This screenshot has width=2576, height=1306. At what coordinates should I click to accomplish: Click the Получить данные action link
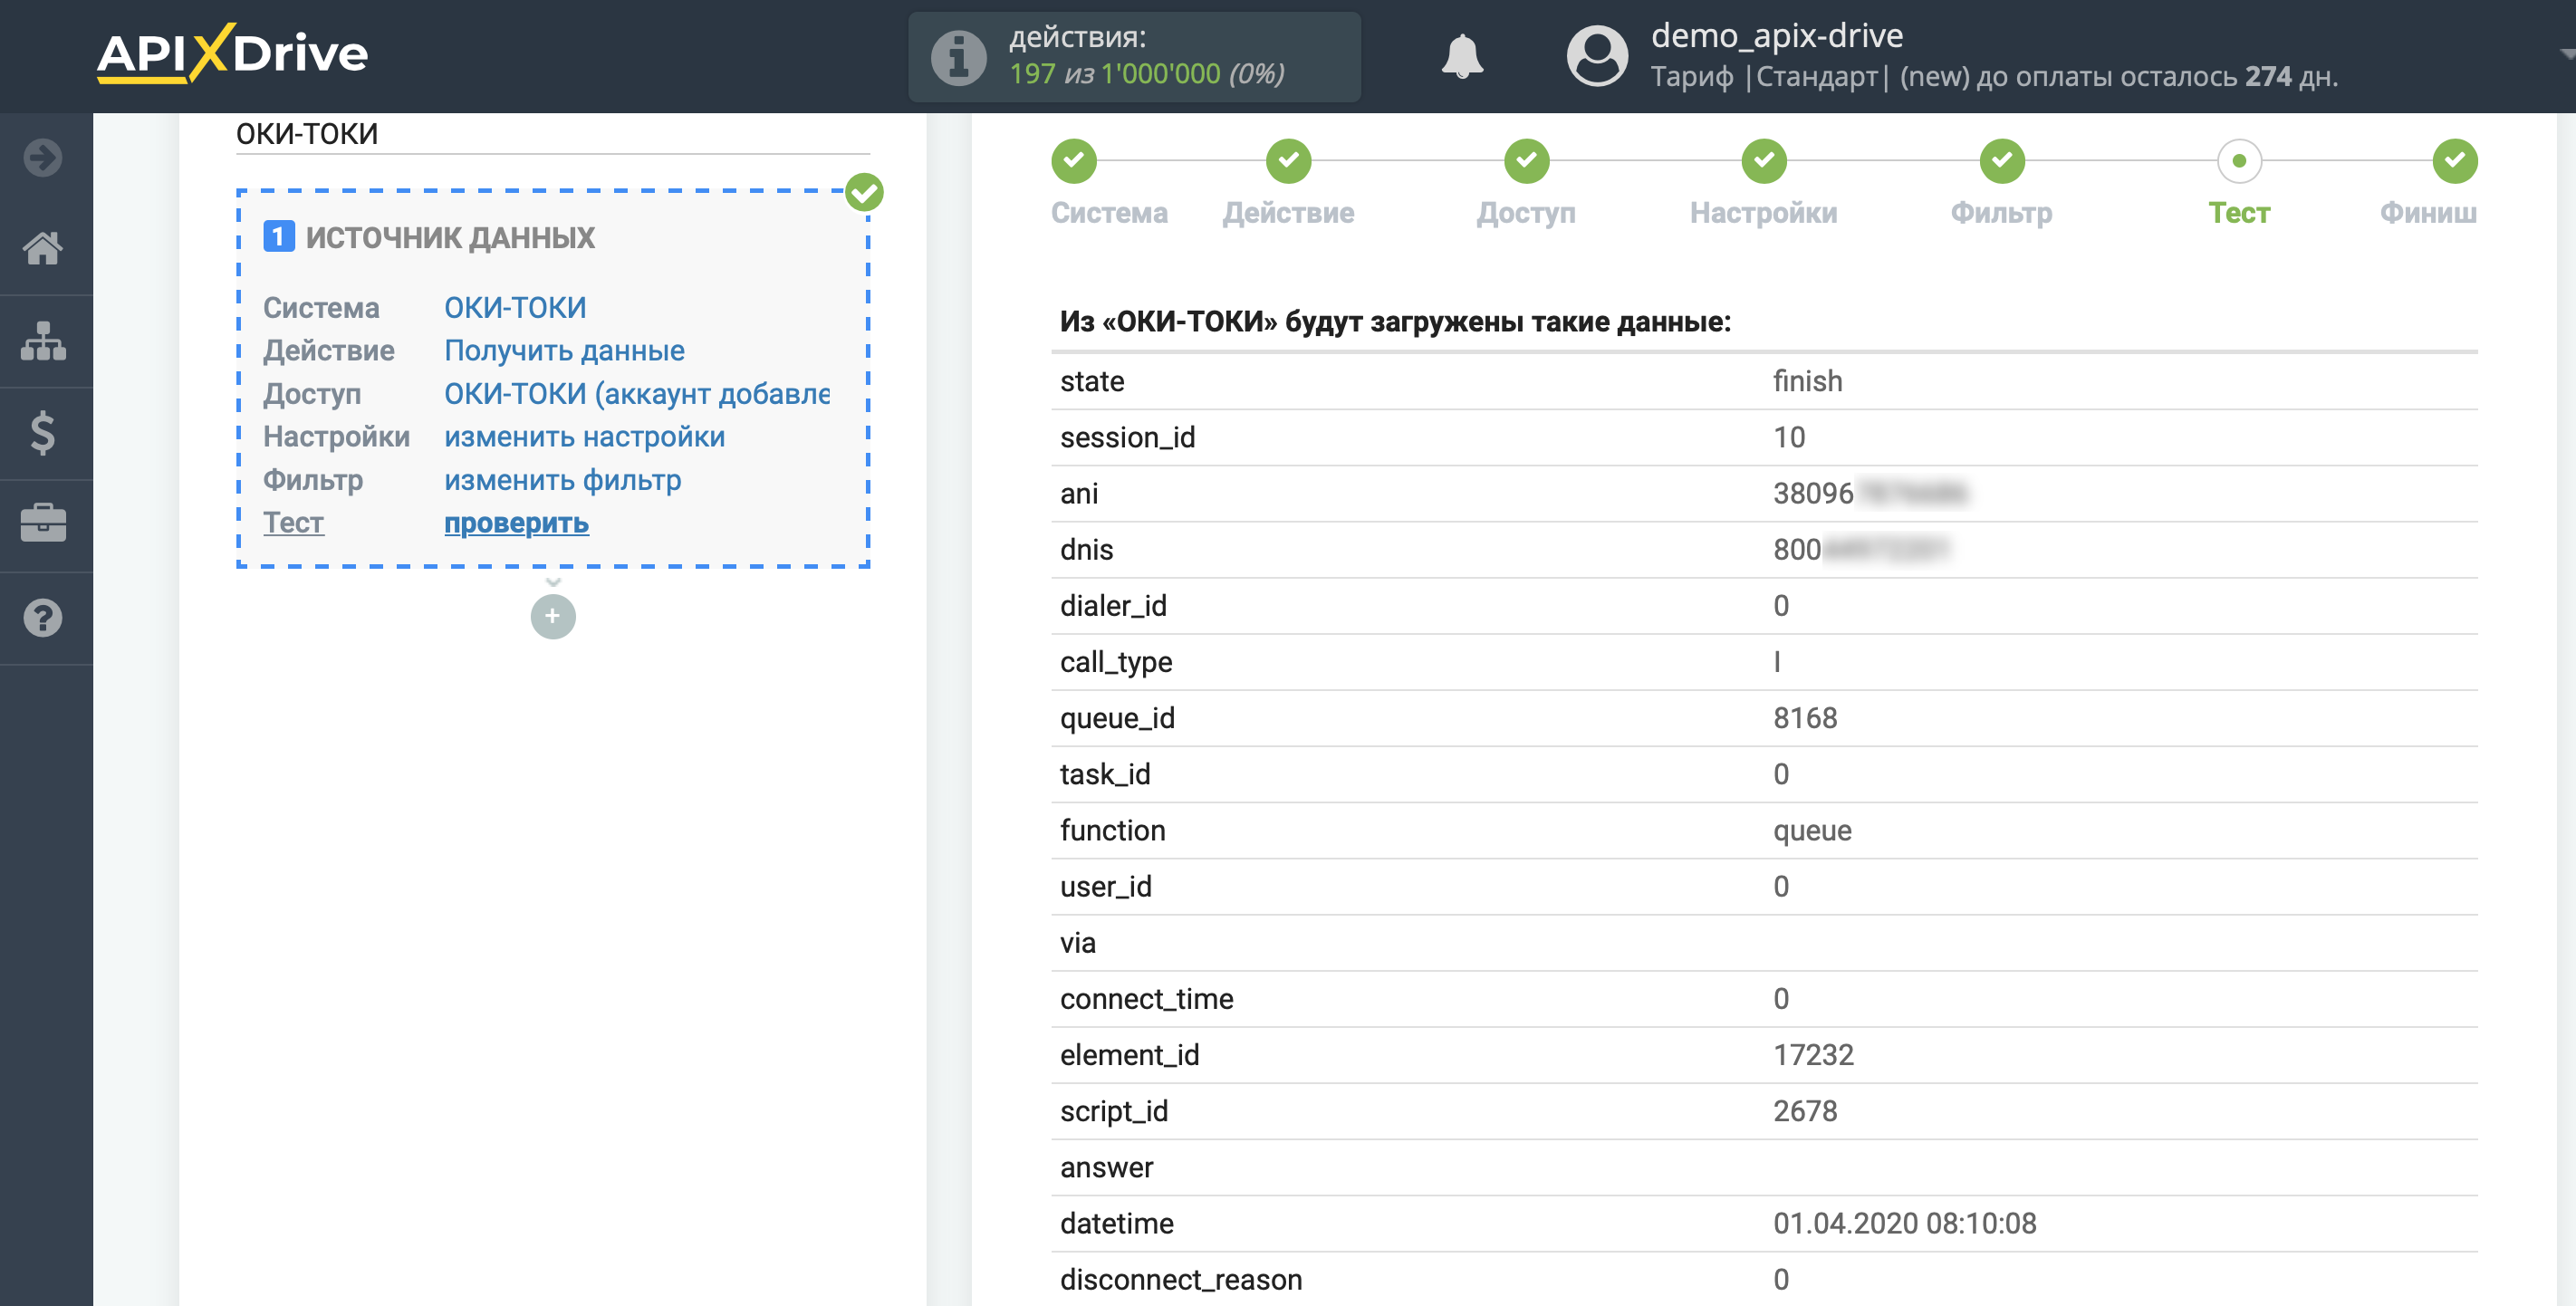coord(564,350)
